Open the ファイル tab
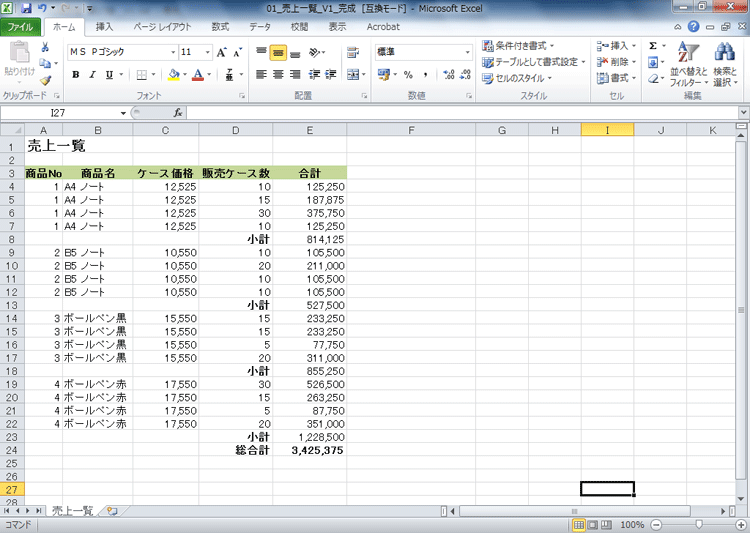 tap(21, 27)
